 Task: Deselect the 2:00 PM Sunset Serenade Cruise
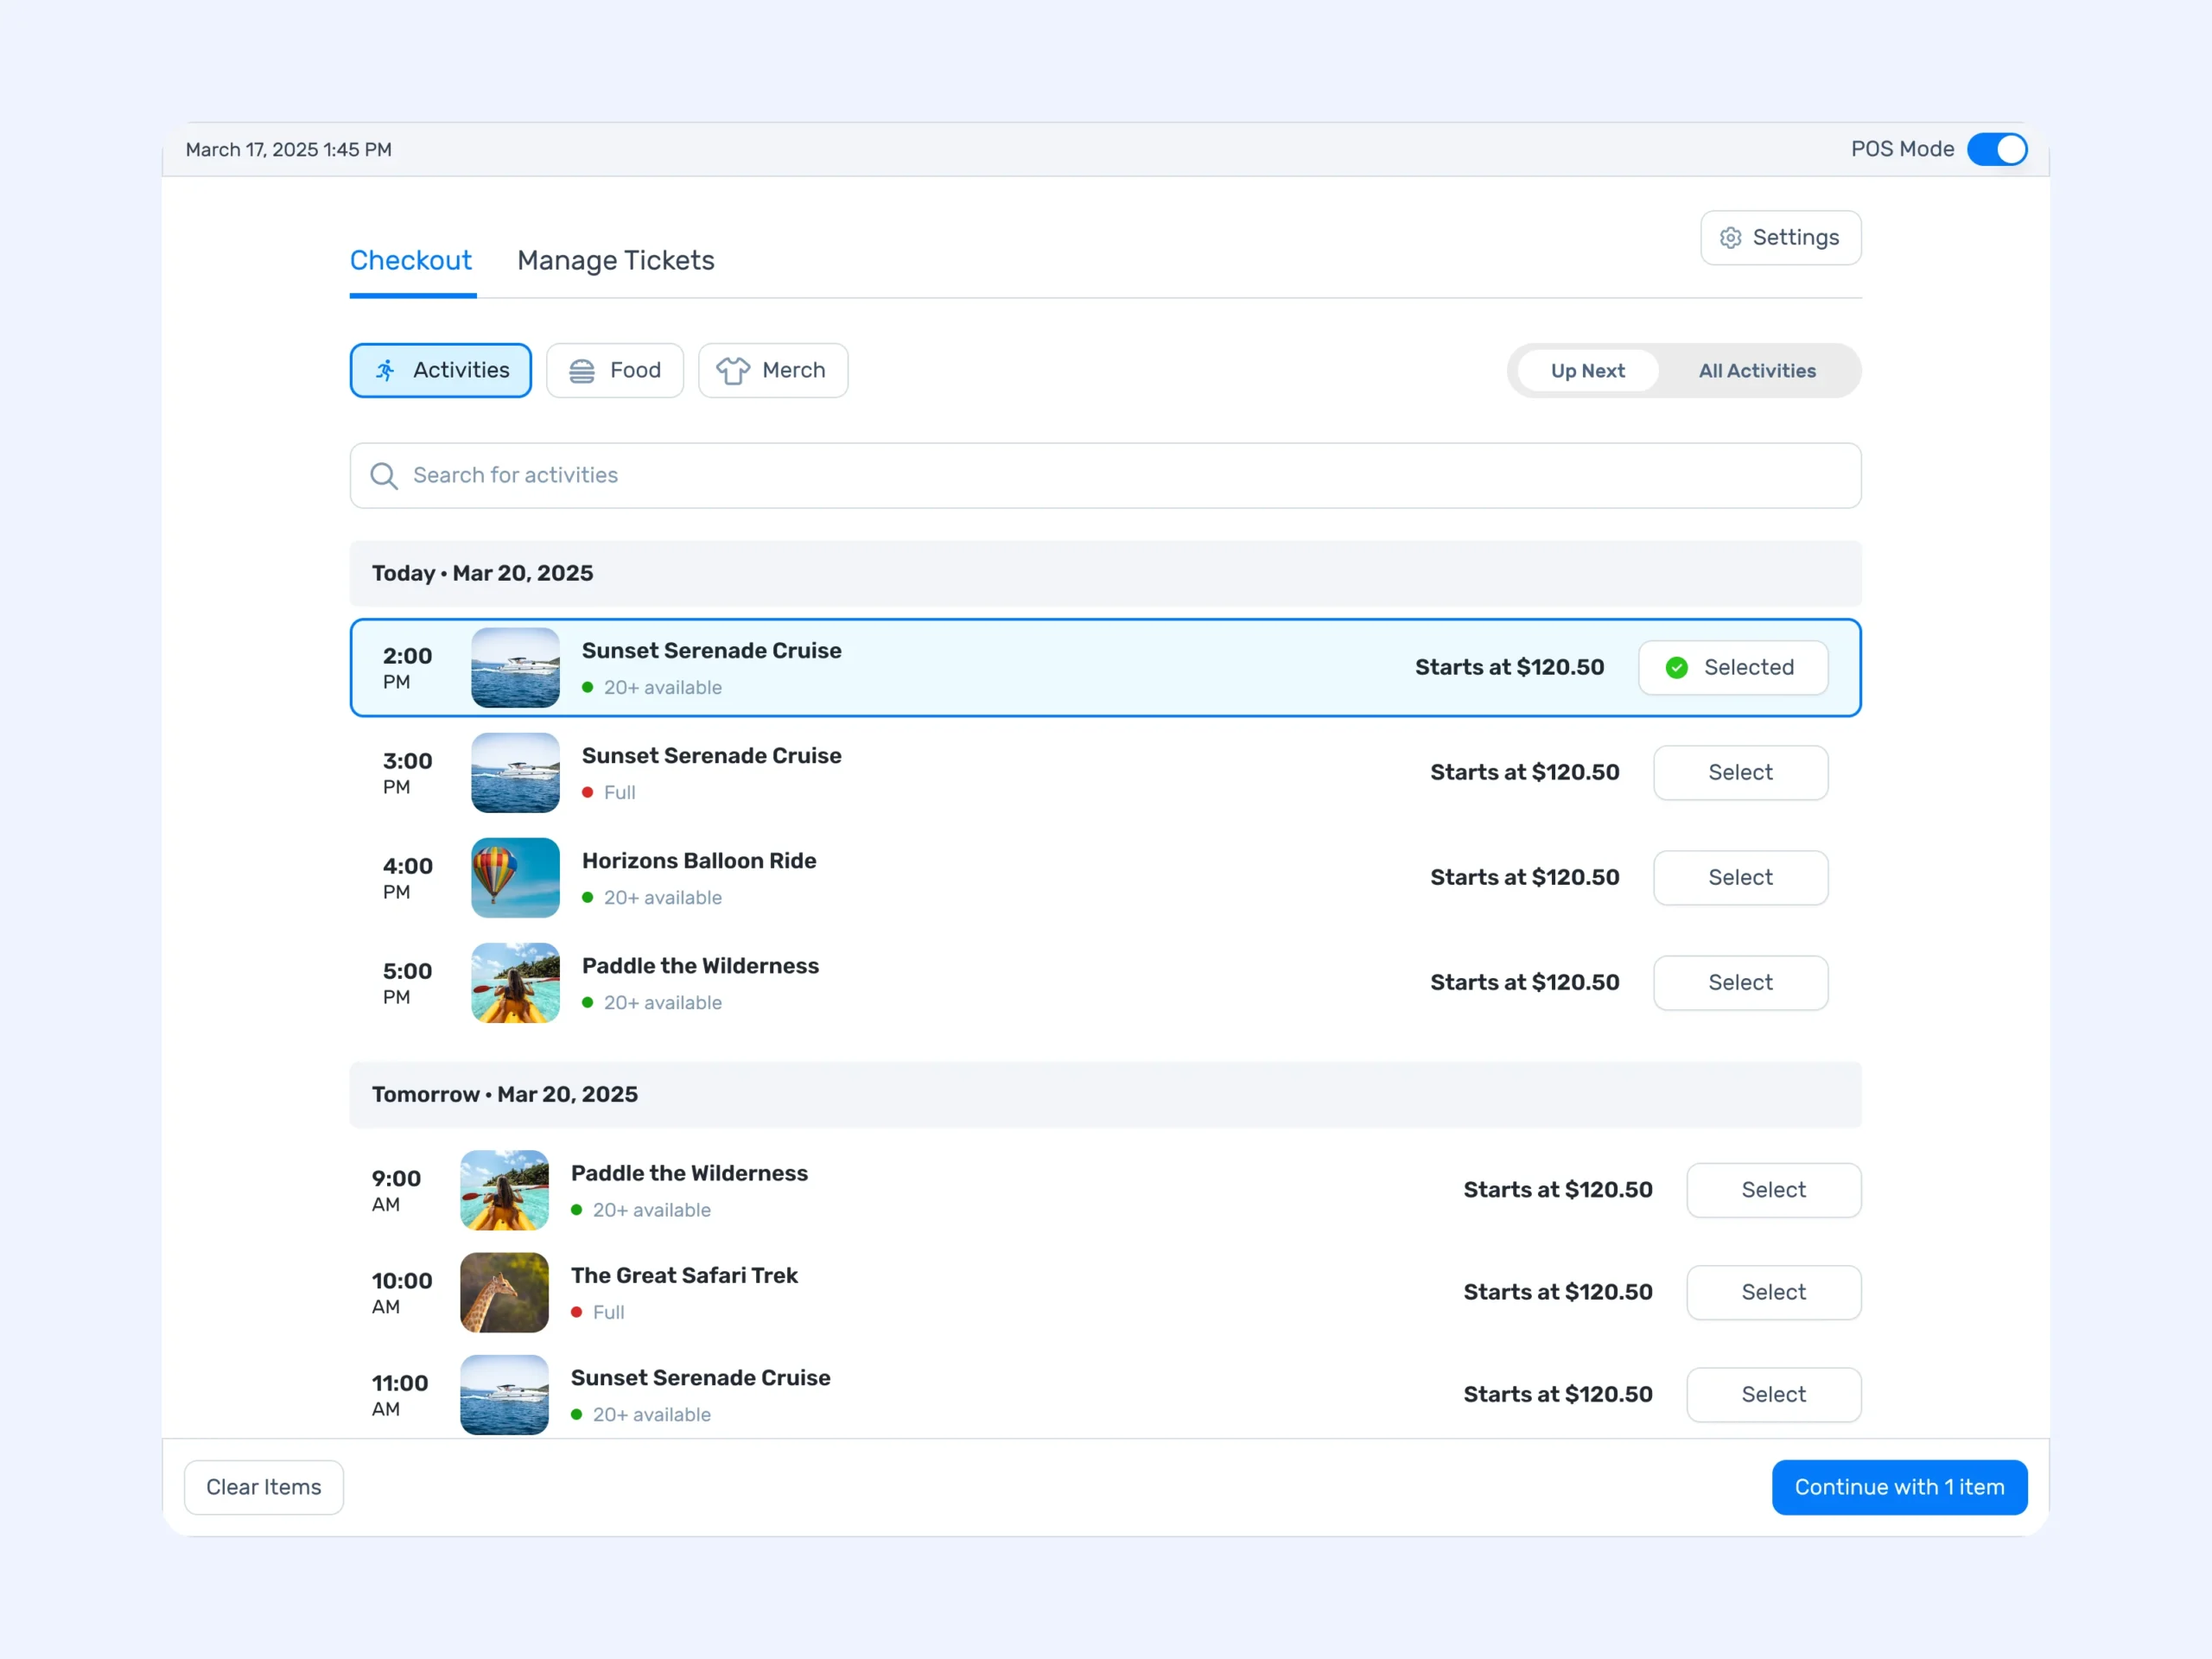1732,667
